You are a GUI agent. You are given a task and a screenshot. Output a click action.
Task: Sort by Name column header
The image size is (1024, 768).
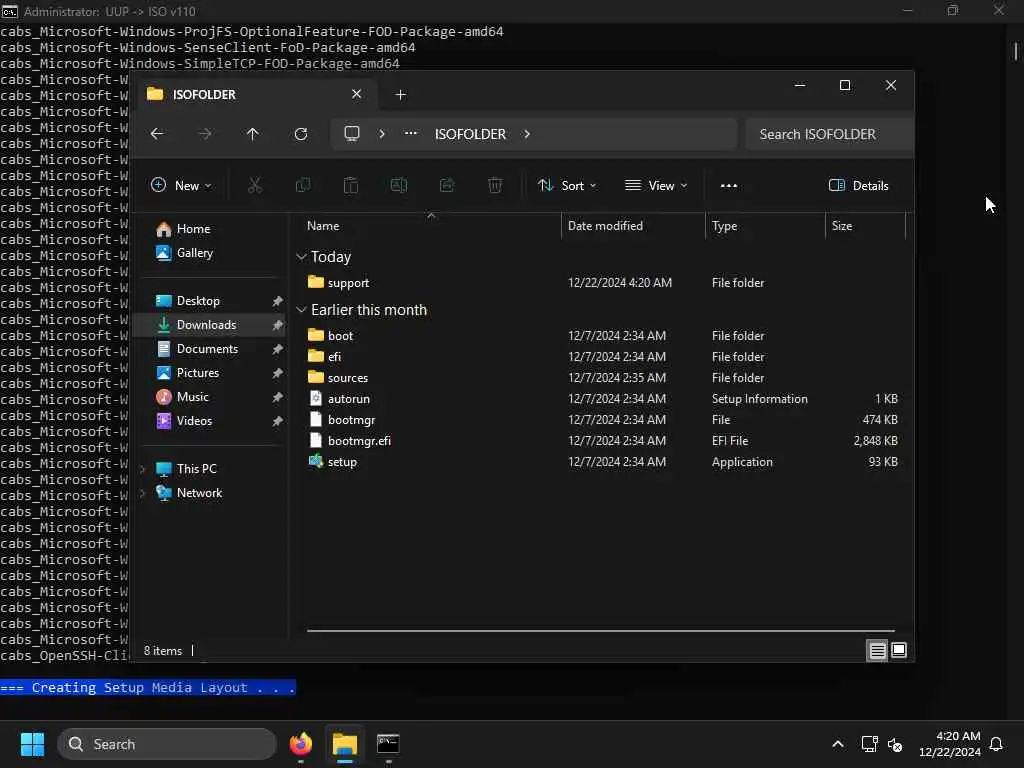(x=430, y=226)
